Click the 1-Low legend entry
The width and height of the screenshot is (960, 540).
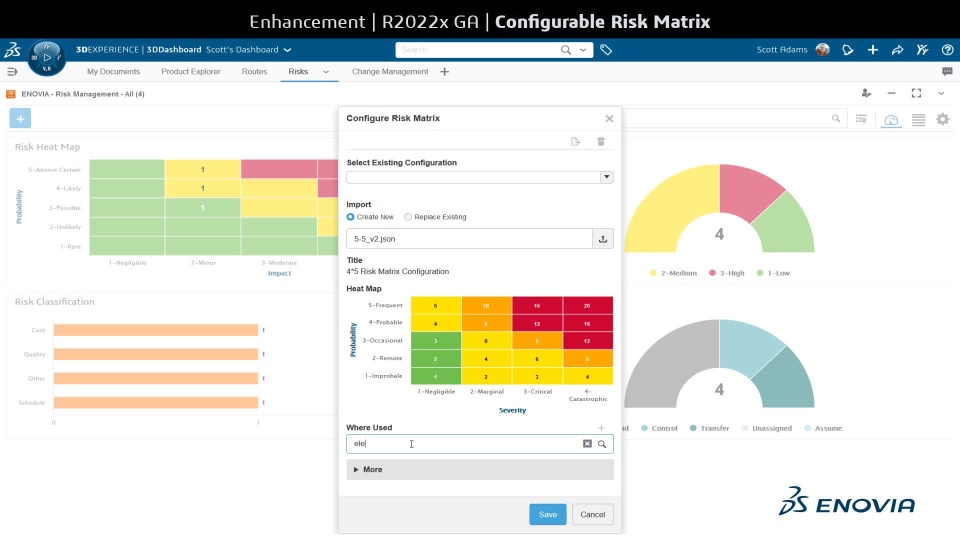pos(773,273)
